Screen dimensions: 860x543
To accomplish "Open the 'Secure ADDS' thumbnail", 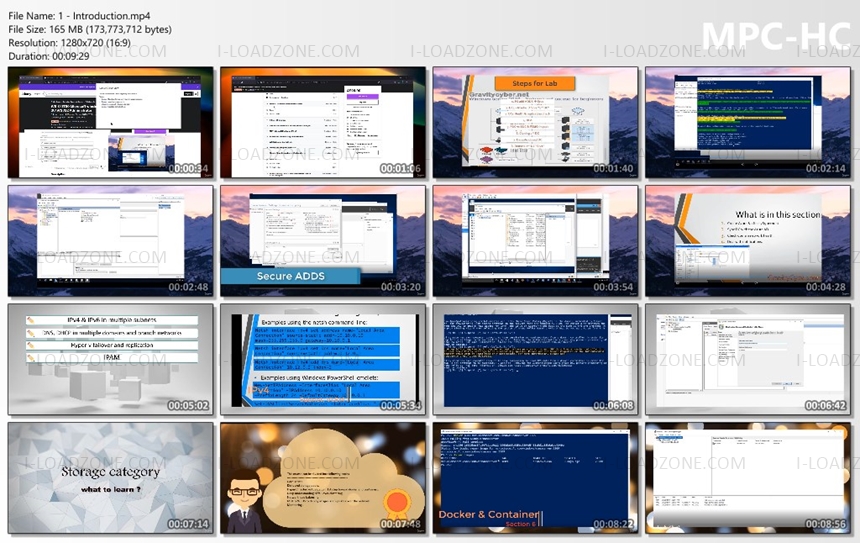I will pyautogui.click(x=323, y=240).
